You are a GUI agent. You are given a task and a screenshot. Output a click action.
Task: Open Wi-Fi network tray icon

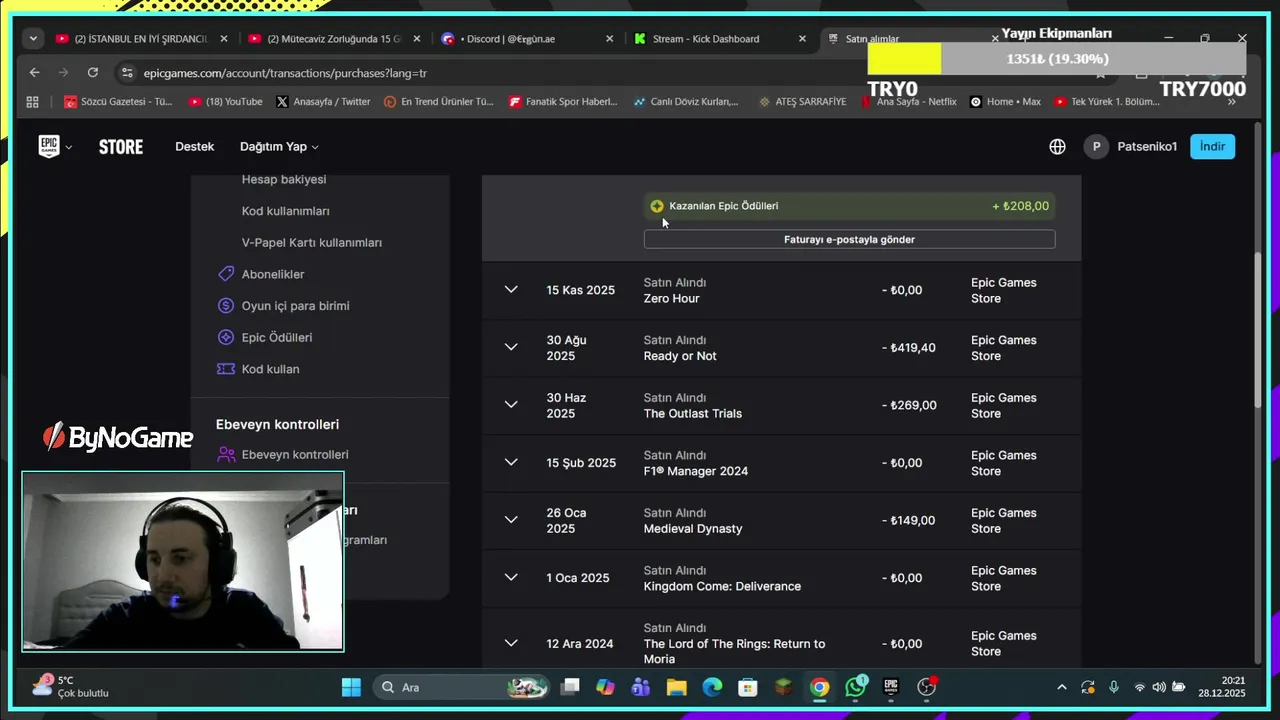click(1139, 687)
